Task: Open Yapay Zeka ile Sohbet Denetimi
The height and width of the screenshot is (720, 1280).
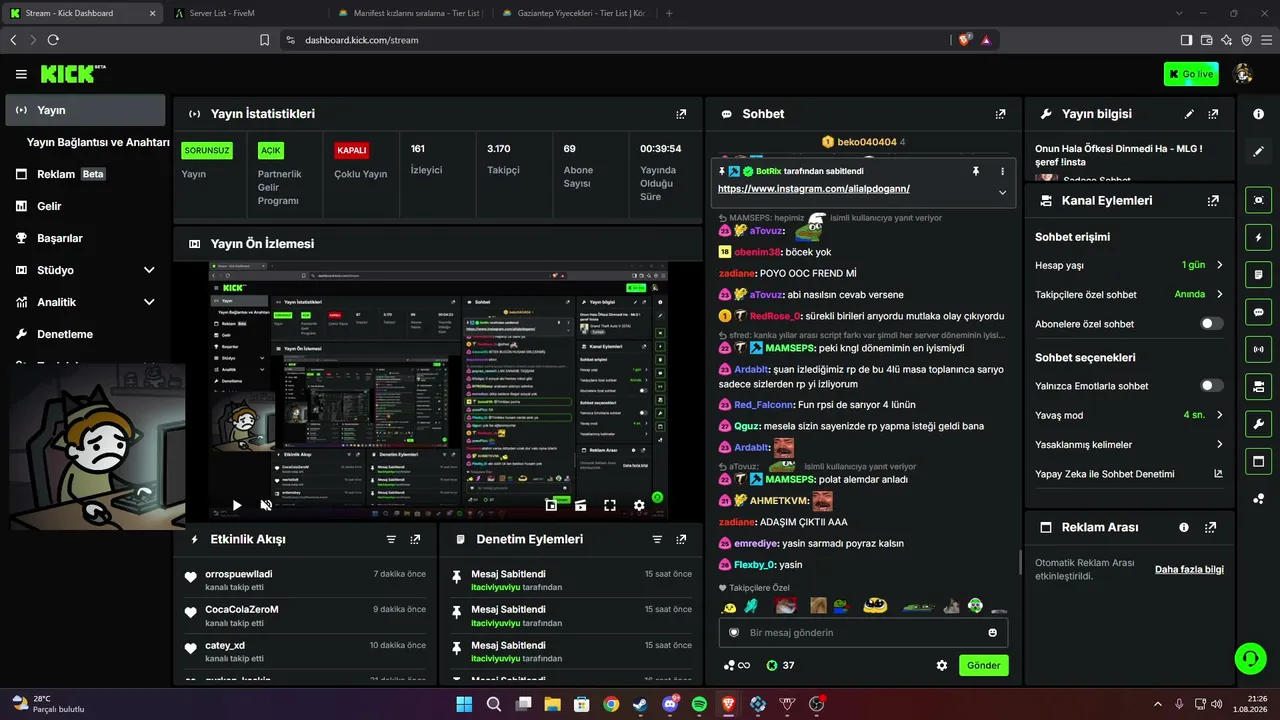Action: coord(1129,474)
